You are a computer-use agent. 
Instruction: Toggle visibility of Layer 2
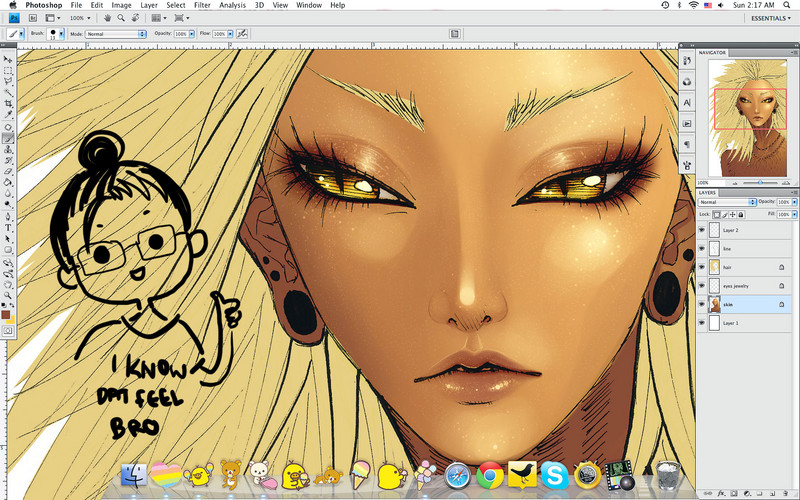coord(701,229)
